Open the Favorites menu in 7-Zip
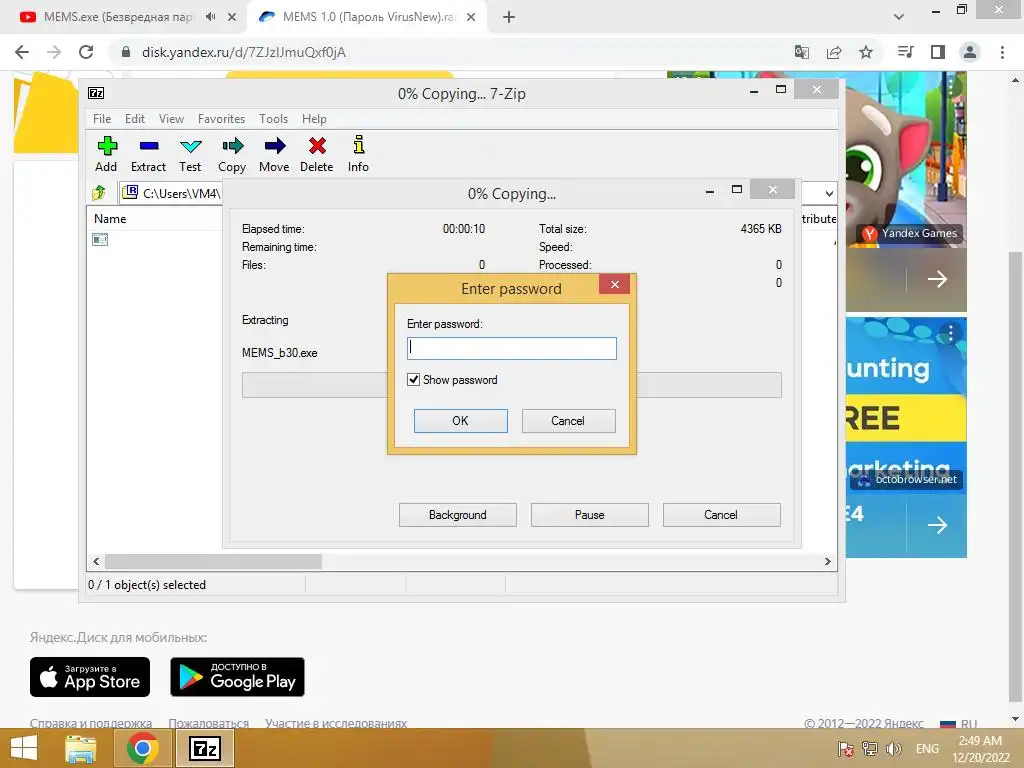The image size is (1024, 768). tap(221, 119)
